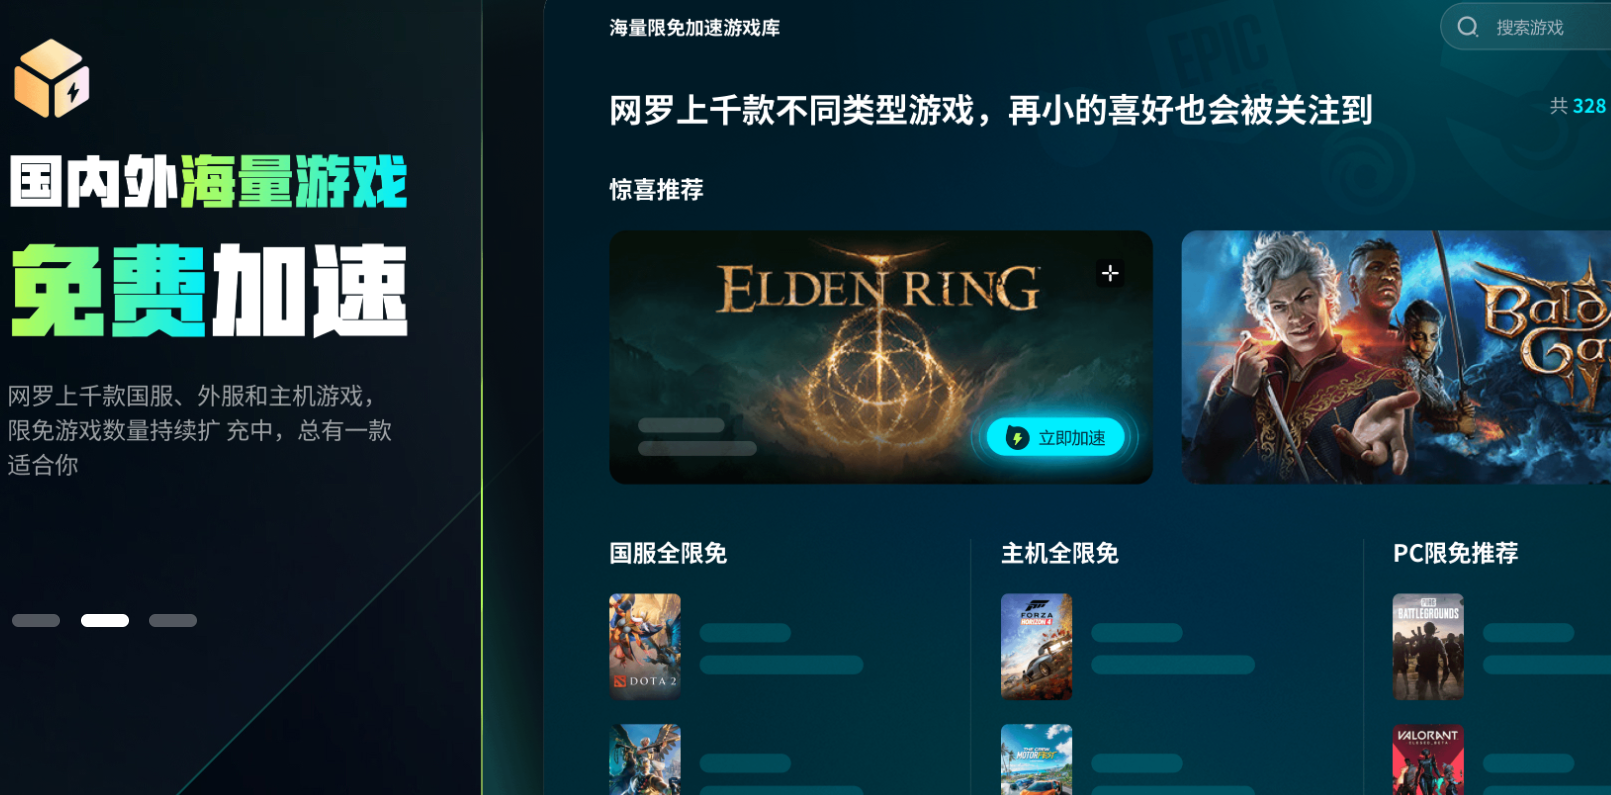Click the 共 328 game count link
Viewport: 1611px width, 795px height.
coord(1579,106)
